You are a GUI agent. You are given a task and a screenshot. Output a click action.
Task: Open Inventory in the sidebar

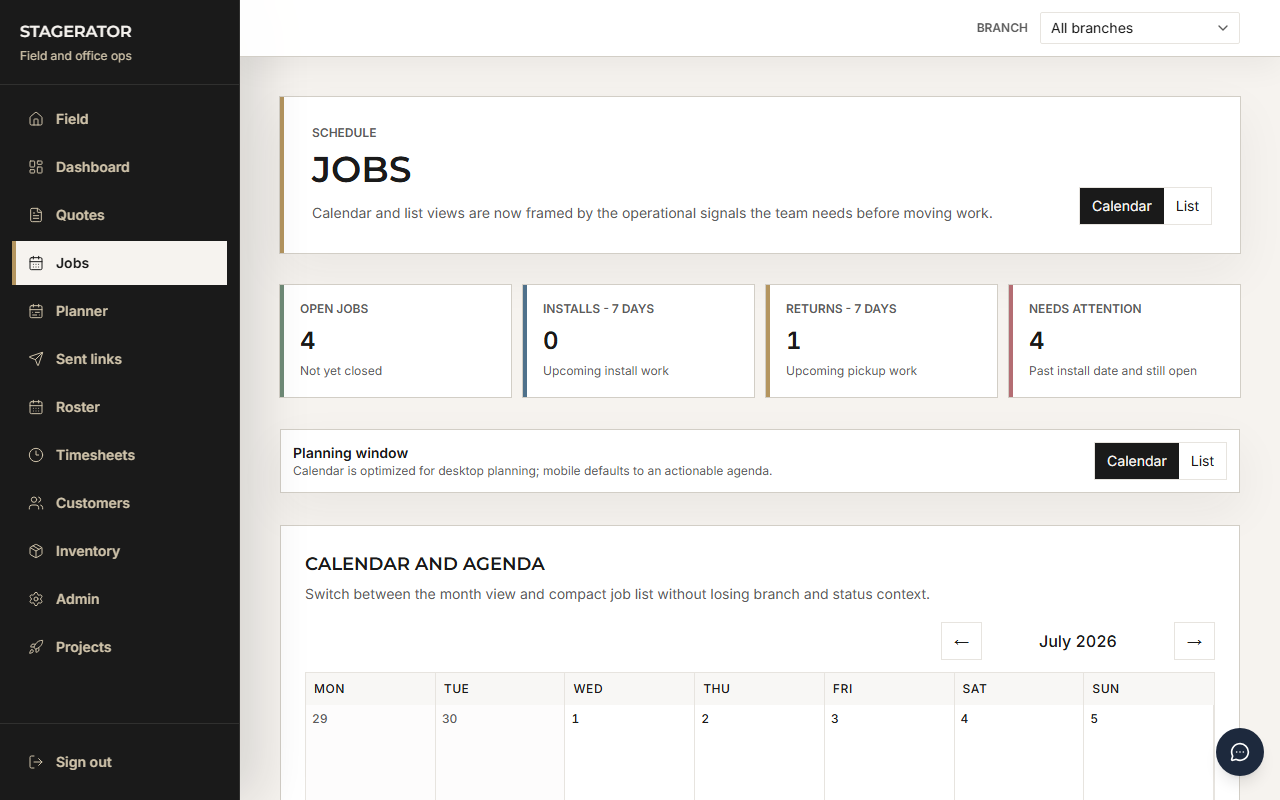120,551
